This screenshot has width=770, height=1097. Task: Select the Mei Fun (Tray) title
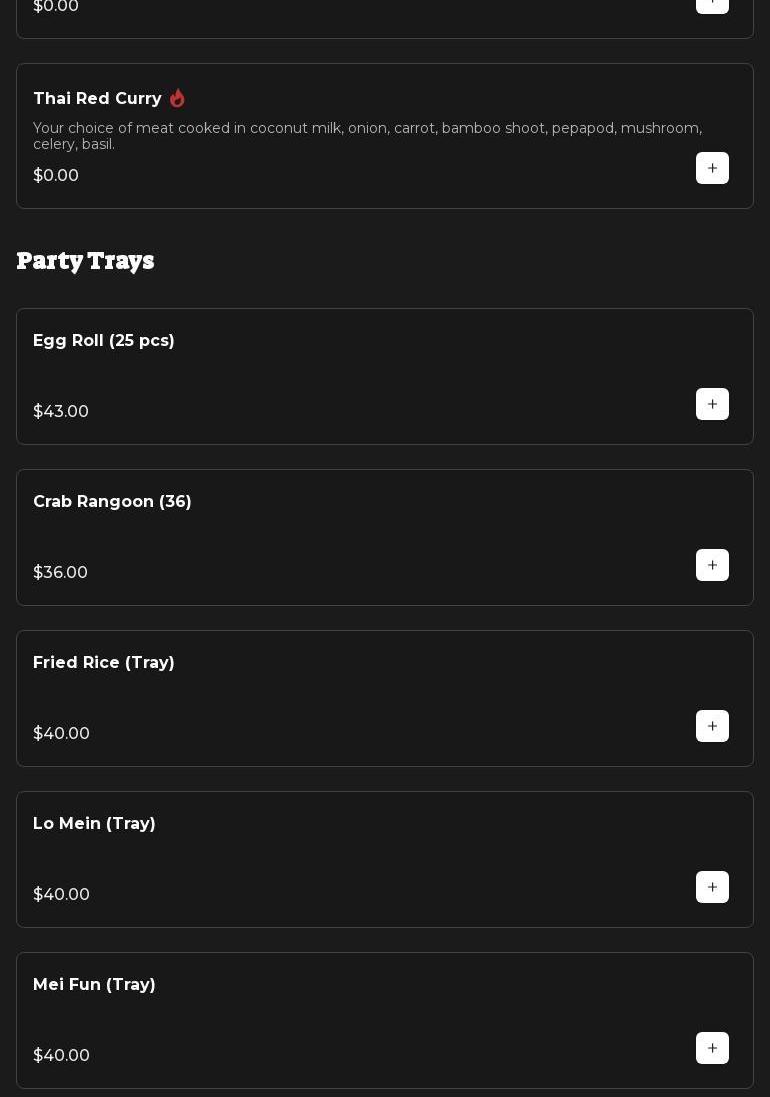tap(94, 985)
